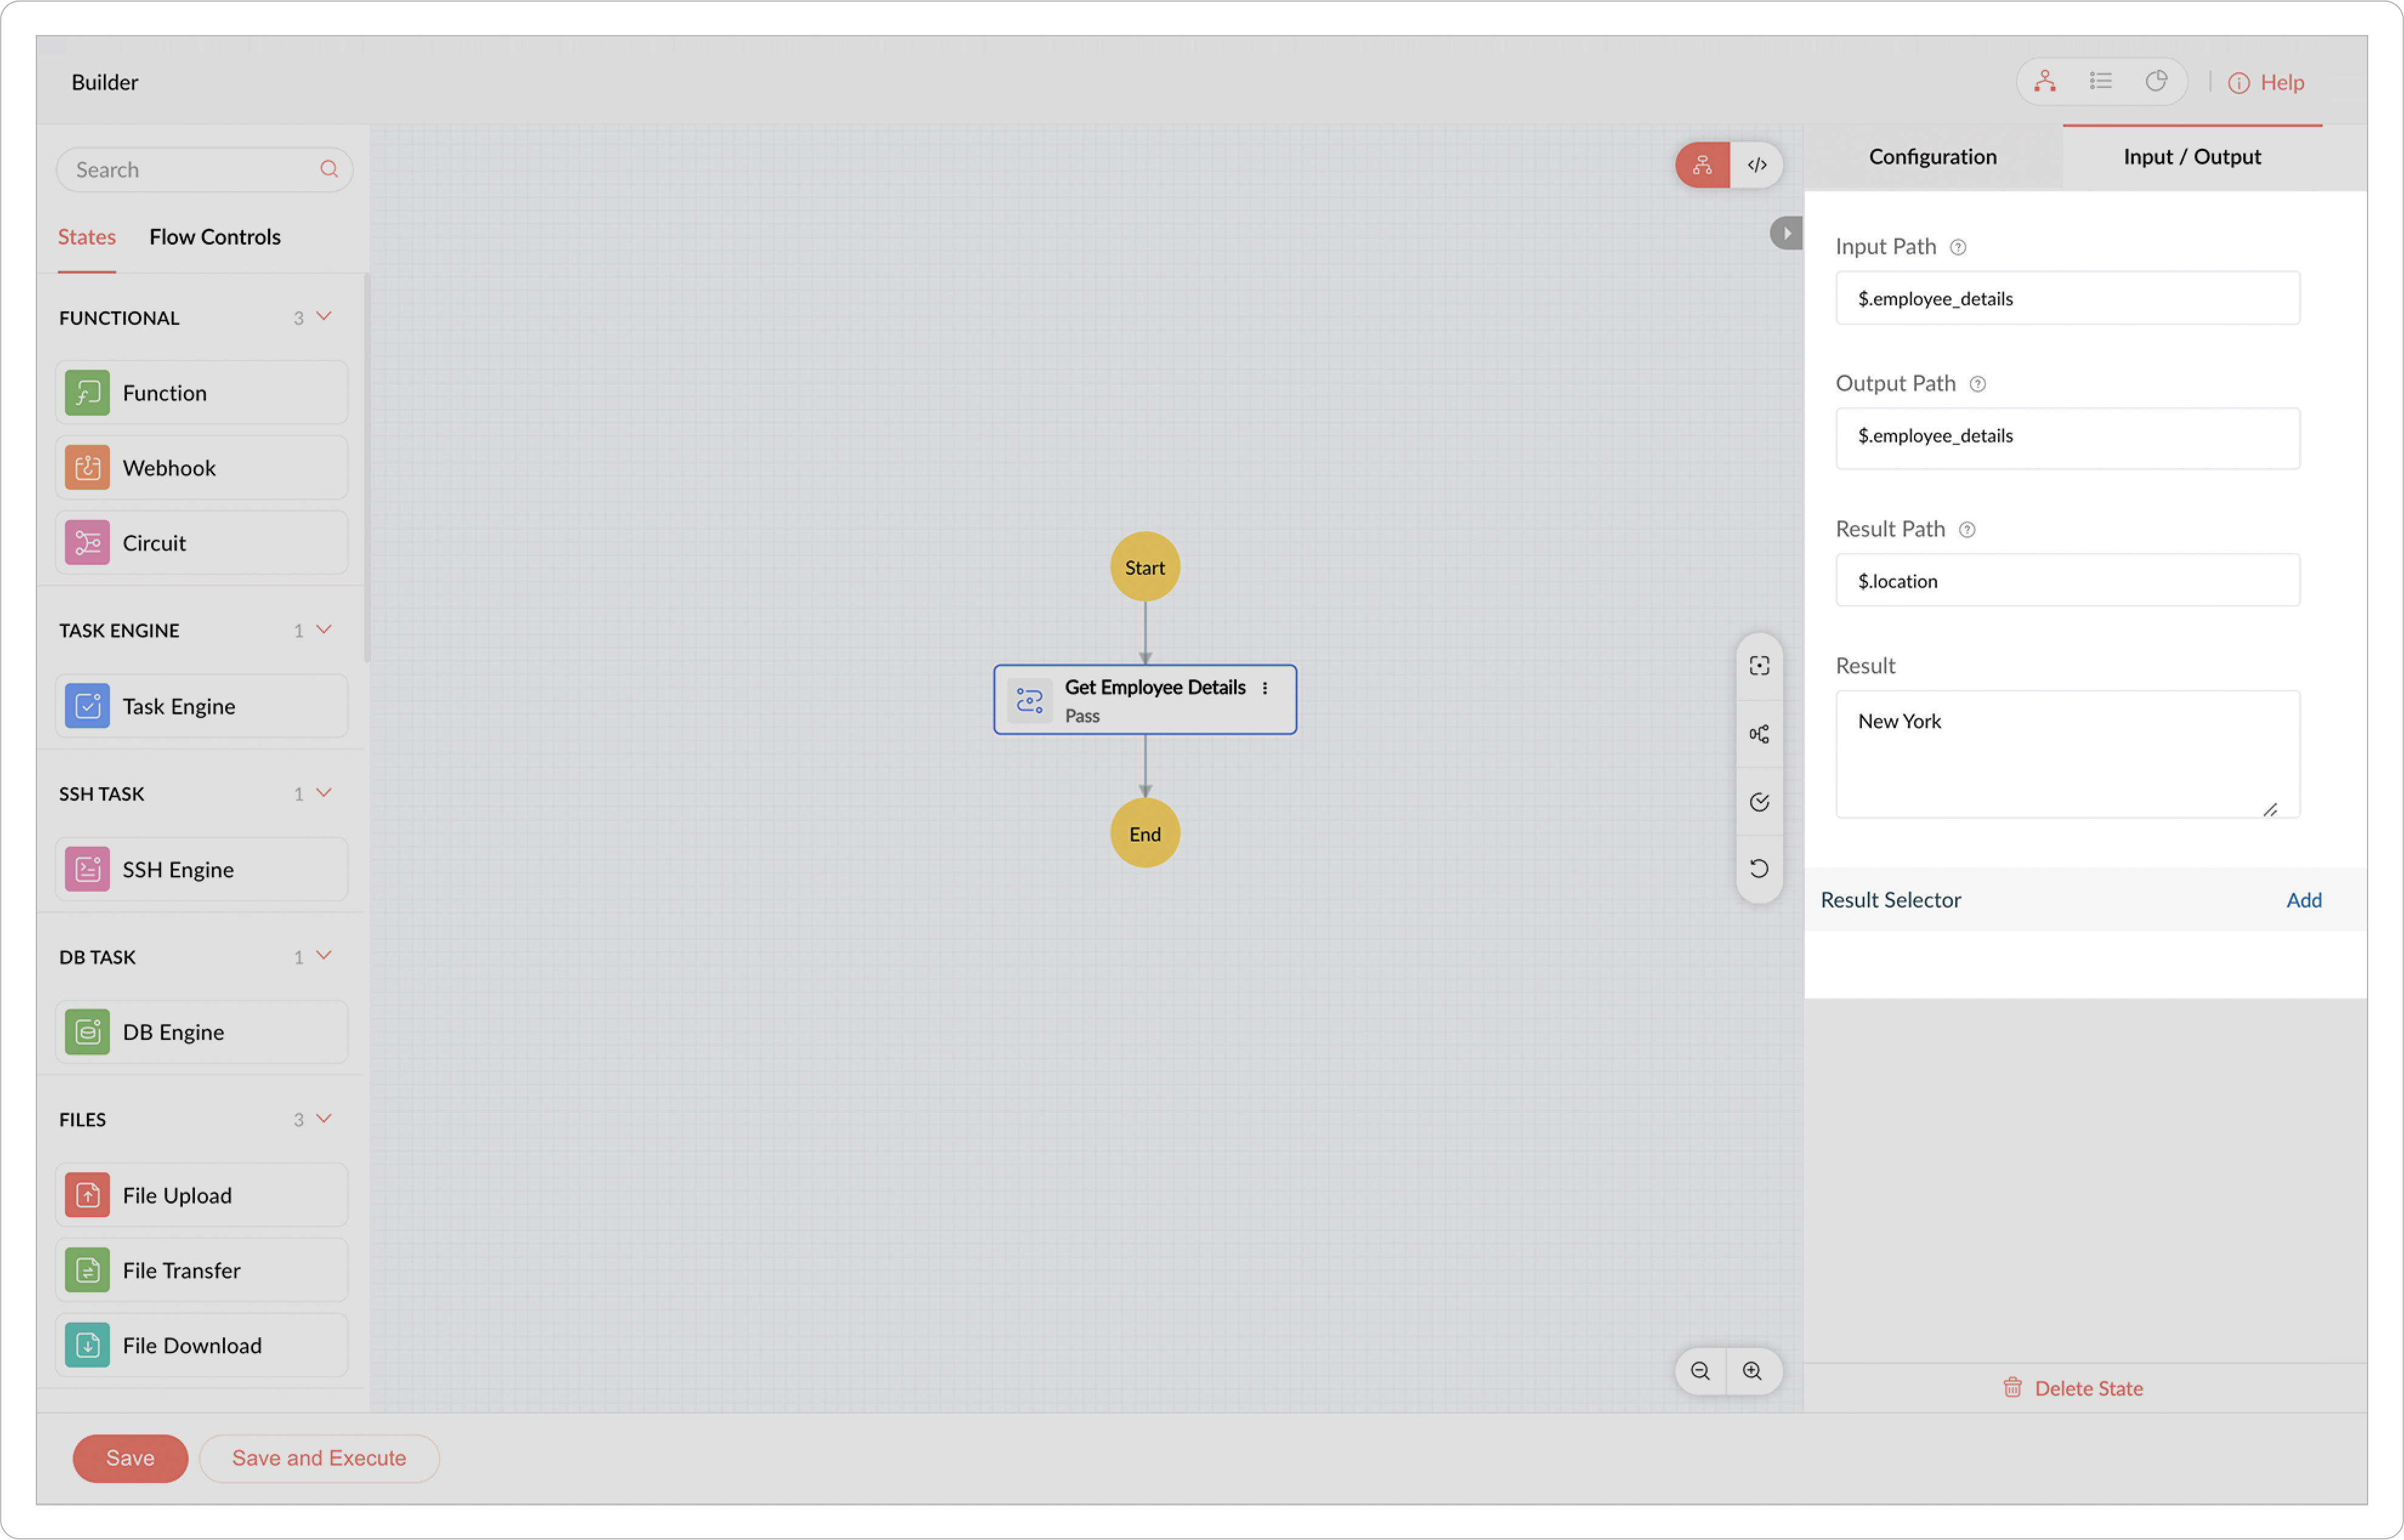Click the three-dot menu on Get Employee Details
The image size is (2404, 1540).
point(1265,688)
